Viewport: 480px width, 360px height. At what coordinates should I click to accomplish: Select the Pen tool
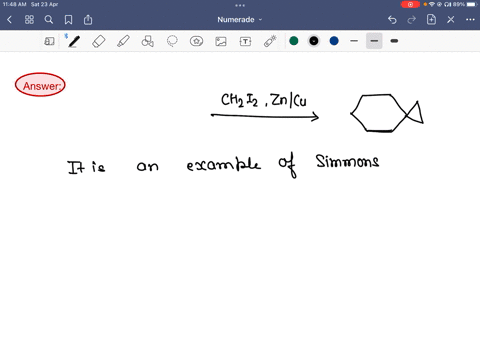[74, 41]
